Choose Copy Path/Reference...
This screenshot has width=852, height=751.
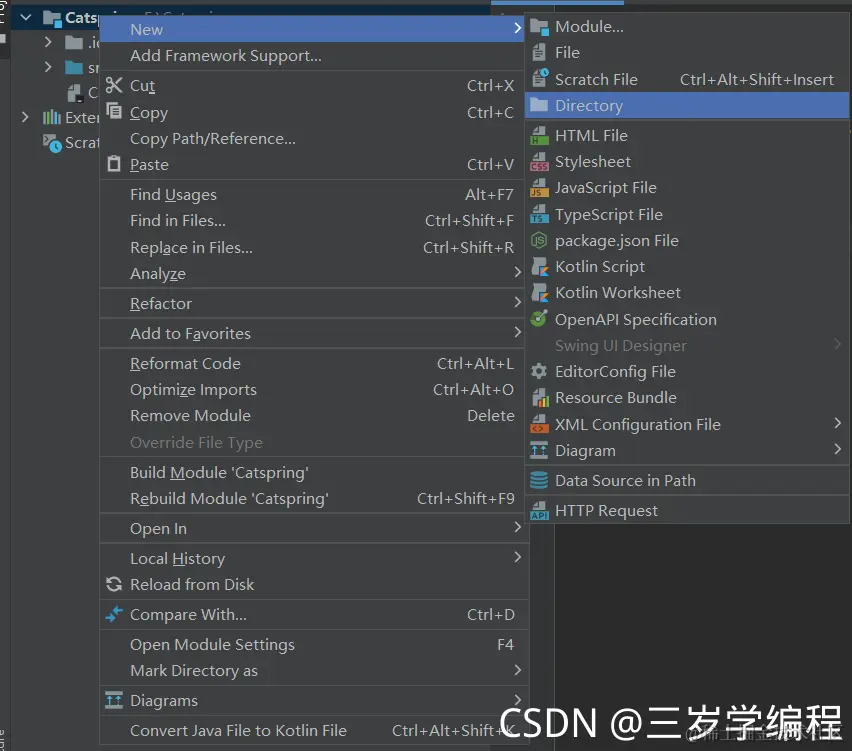(312, 139)
